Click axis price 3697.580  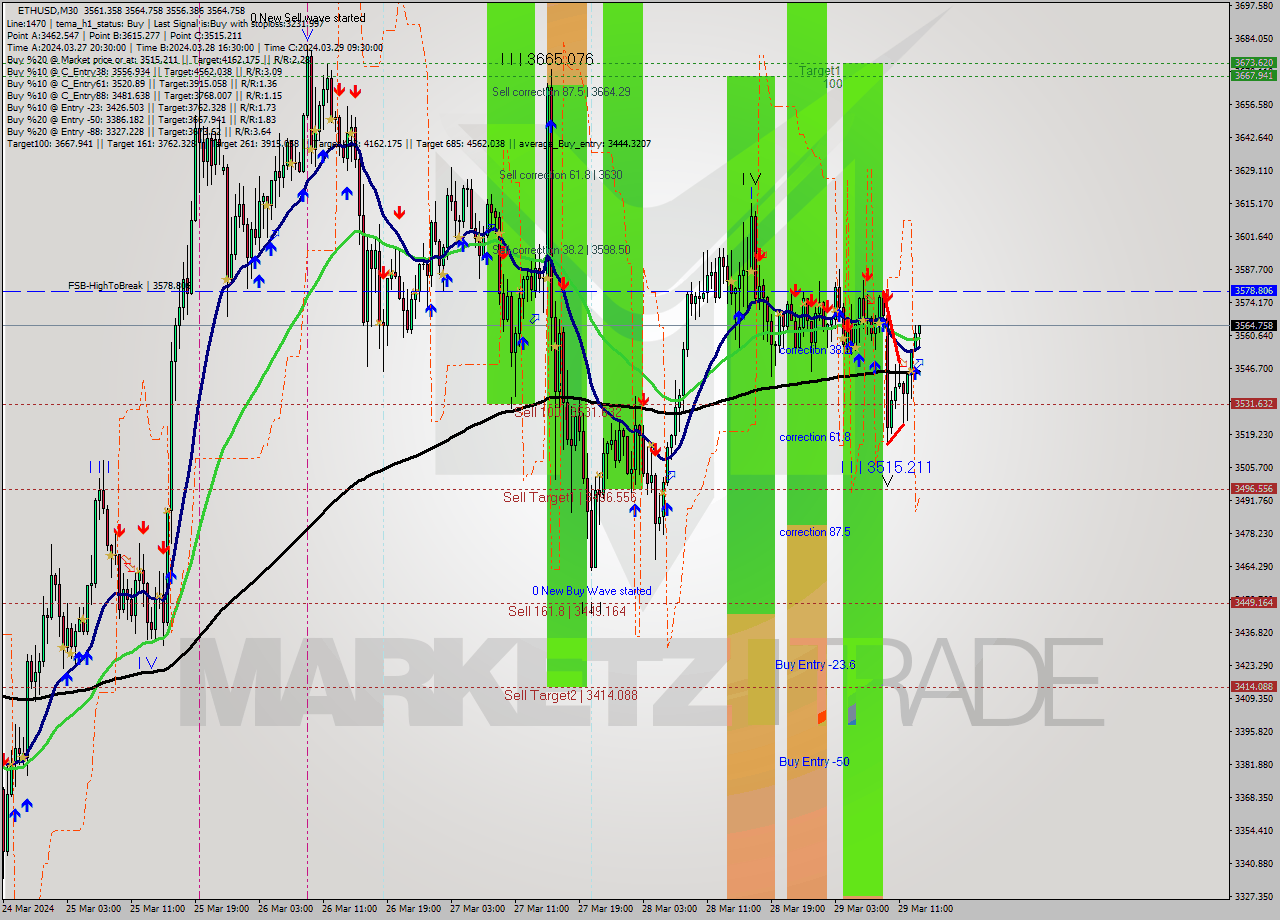(1253, 6)
